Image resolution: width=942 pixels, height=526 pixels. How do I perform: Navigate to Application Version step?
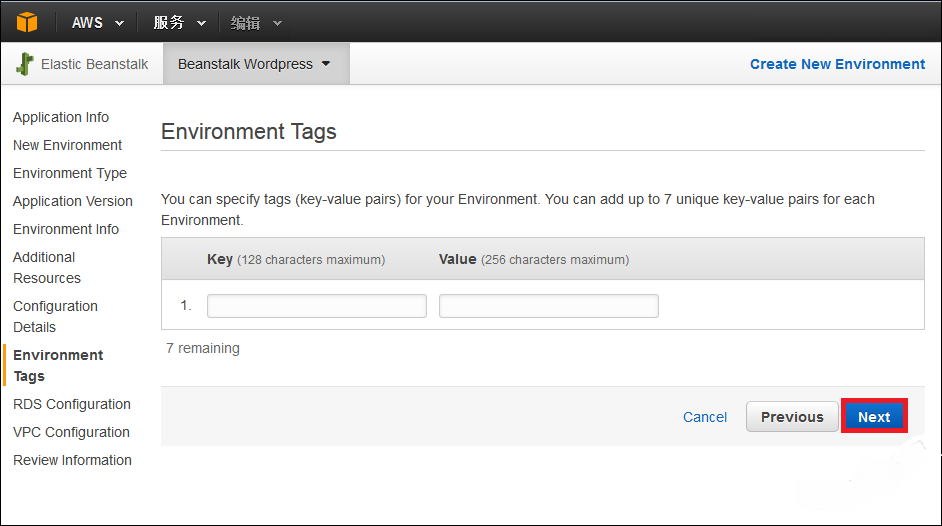pyautogui.click(x=73, y=201)
